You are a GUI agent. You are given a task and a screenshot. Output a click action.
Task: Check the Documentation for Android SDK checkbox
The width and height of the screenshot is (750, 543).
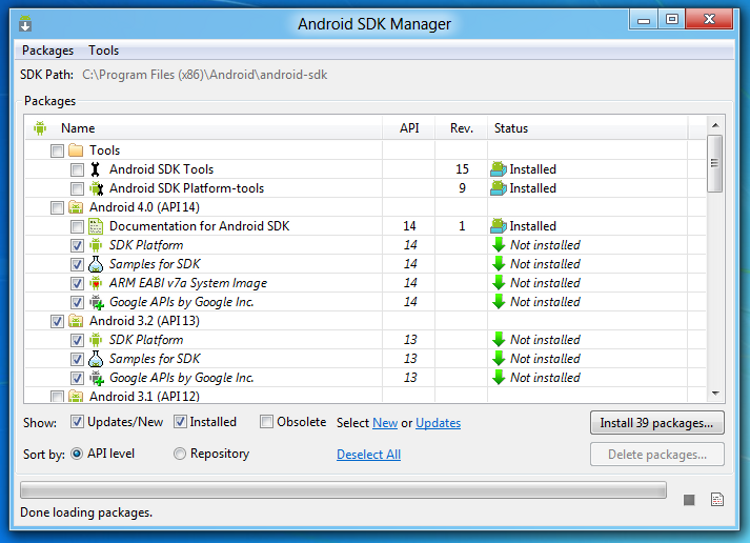point(77,227)
